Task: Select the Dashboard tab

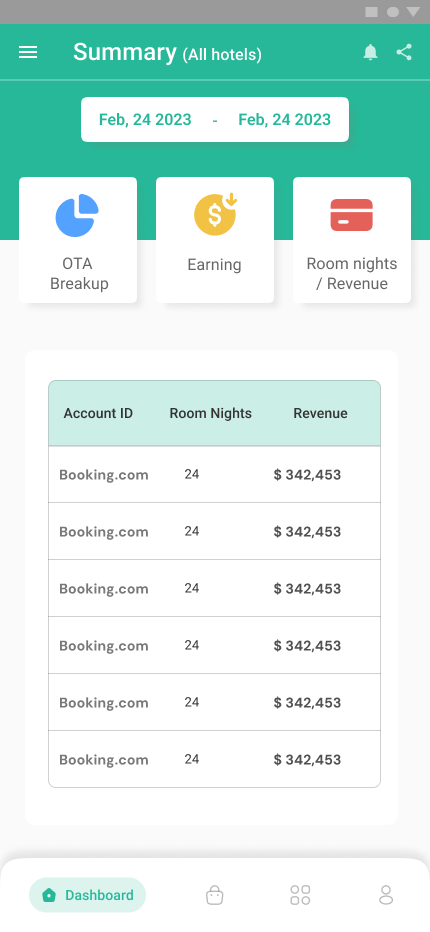Action: pos(87,895)
